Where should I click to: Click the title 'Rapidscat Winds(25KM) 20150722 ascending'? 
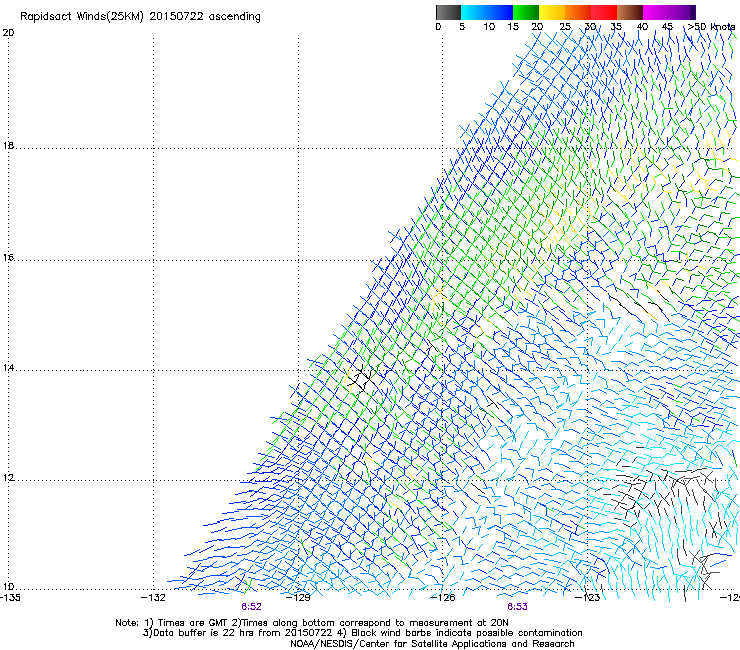coord(140,17)
